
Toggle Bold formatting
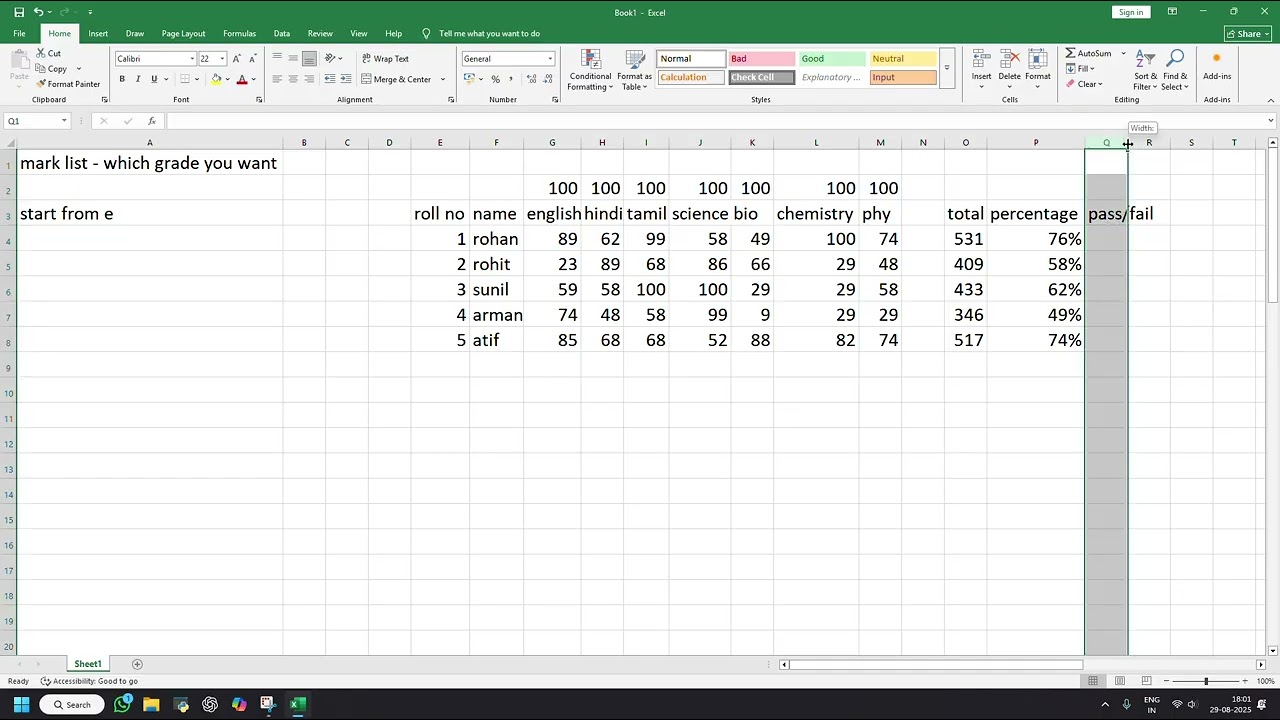click(122, 79)
